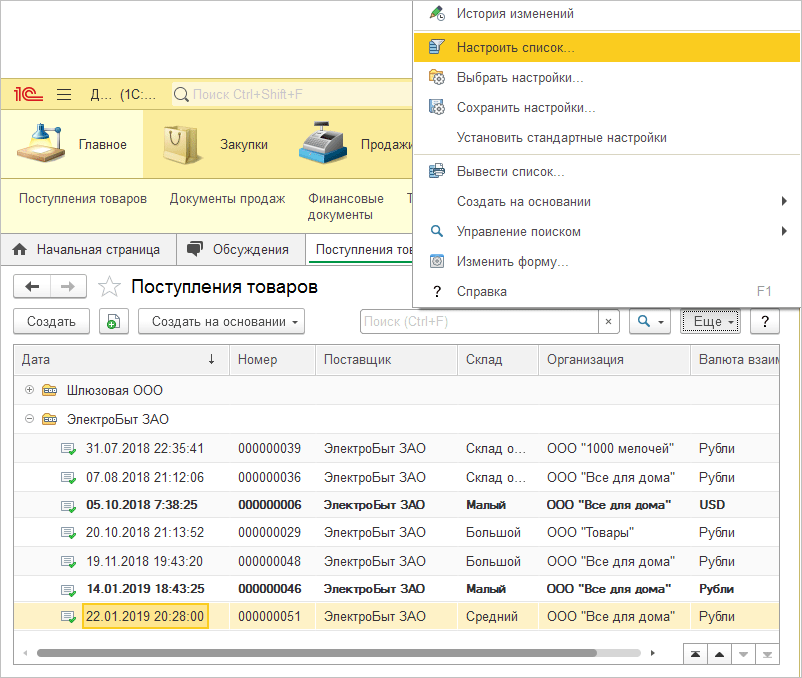Viewport: 802px width, 678px height.
Task: Sort by the Дата column header
Action: pos(121,359)
